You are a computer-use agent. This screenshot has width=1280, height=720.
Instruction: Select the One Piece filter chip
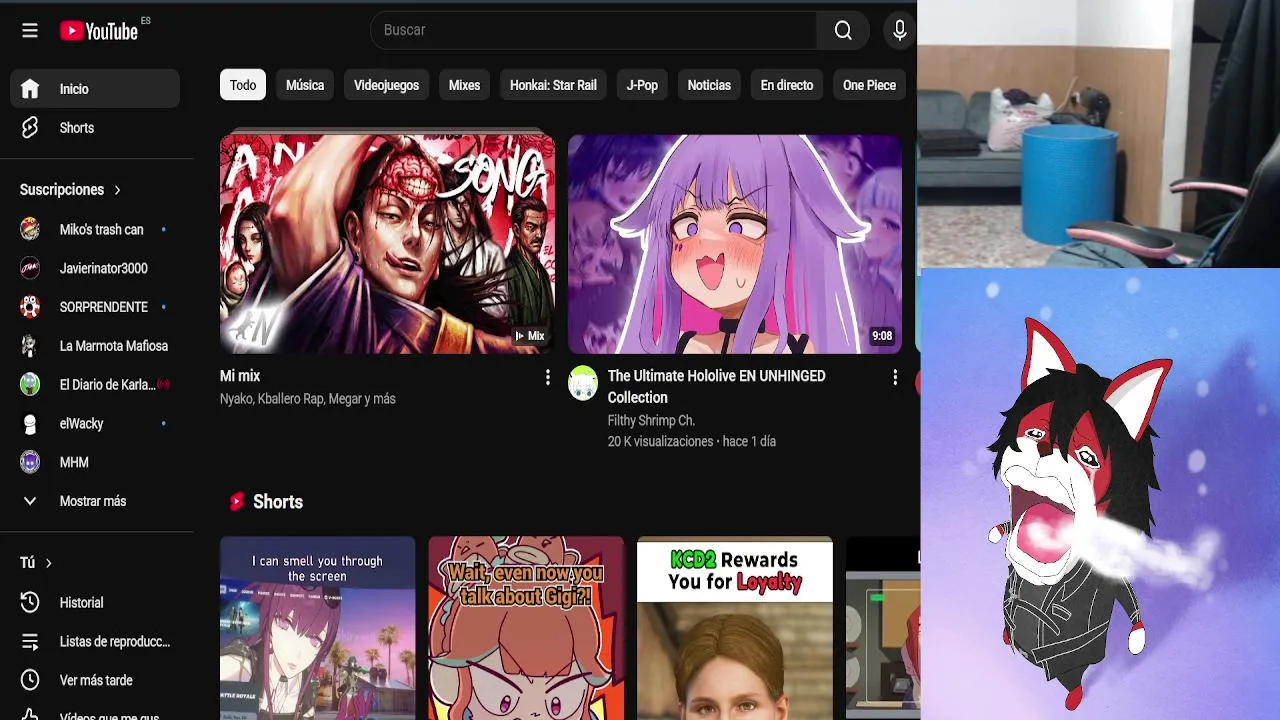[869, 85]
